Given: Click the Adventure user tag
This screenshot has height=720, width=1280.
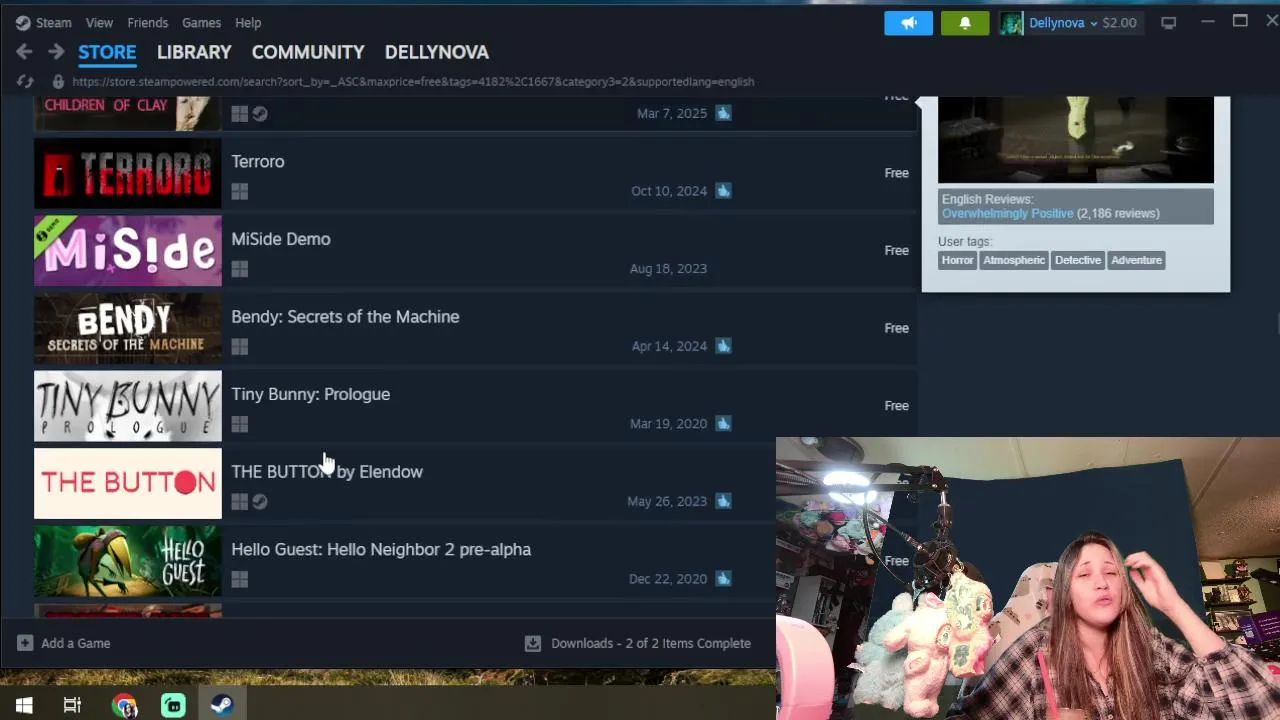Looking at the screenshot, I should point(1137,260).
